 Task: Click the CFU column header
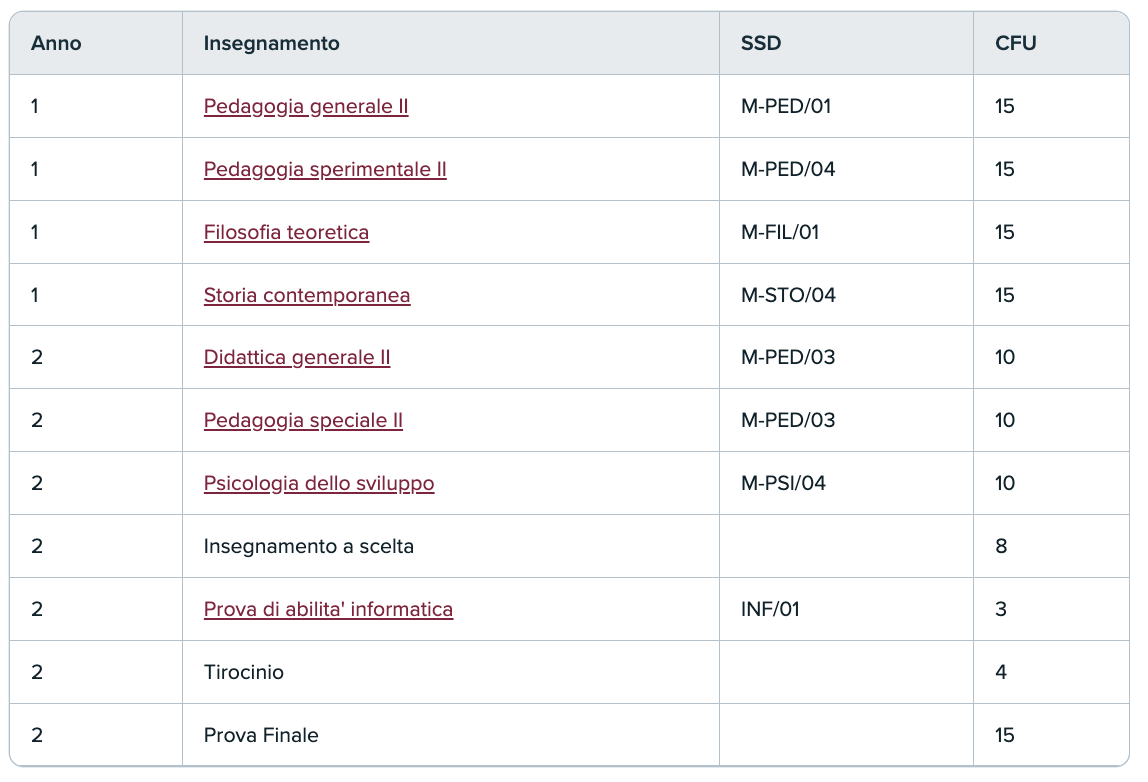[1016, 43]
